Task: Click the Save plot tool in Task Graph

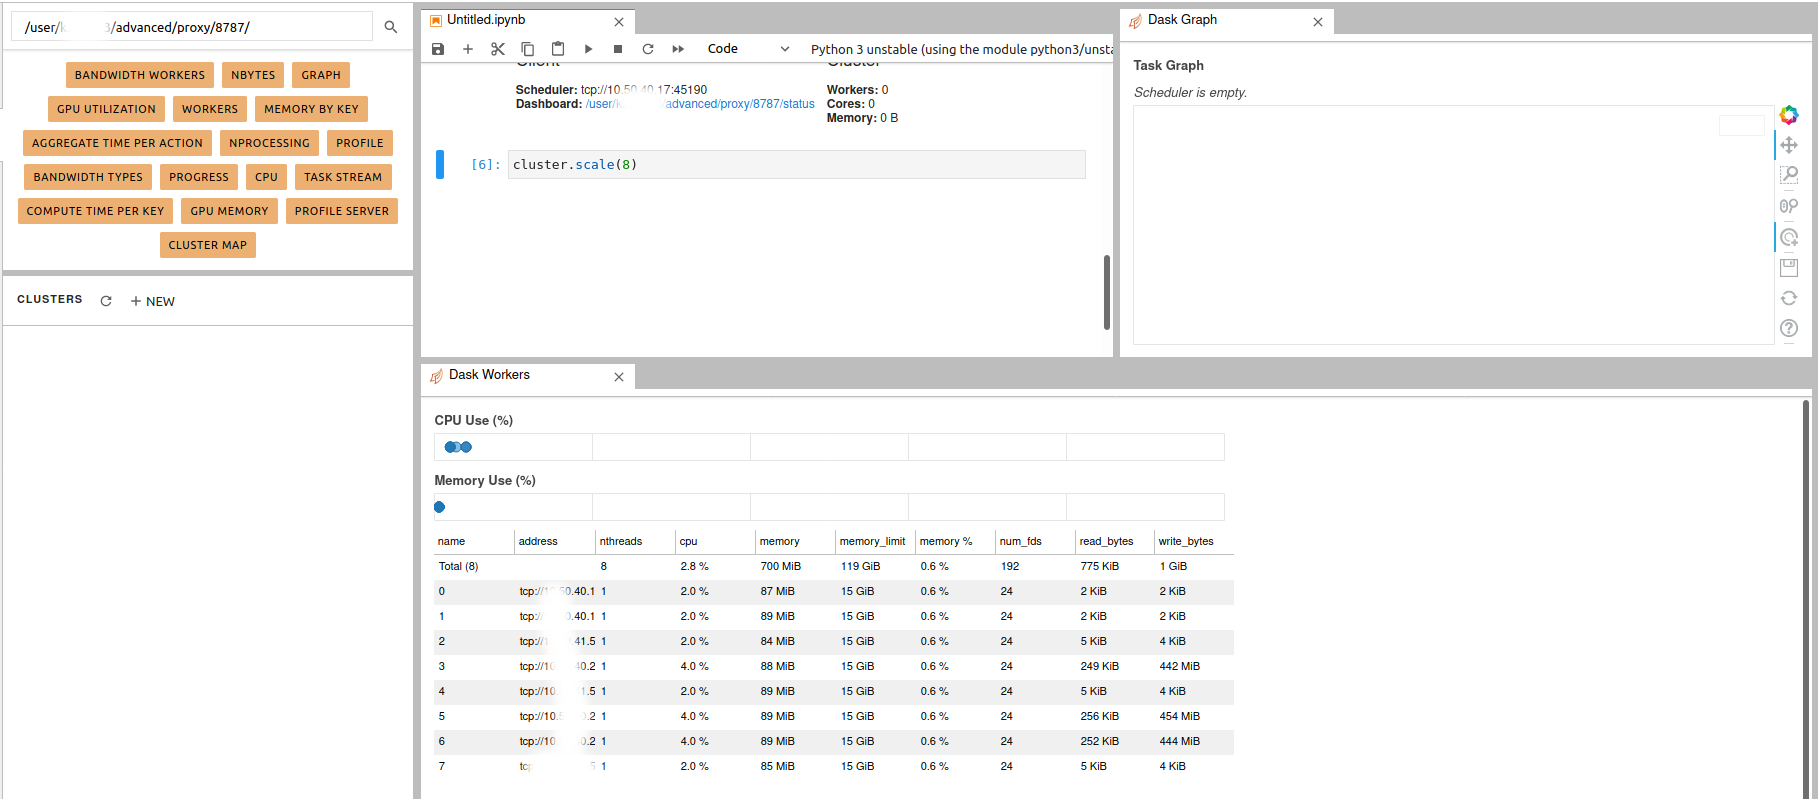Action: click(x=1789, y=267)
